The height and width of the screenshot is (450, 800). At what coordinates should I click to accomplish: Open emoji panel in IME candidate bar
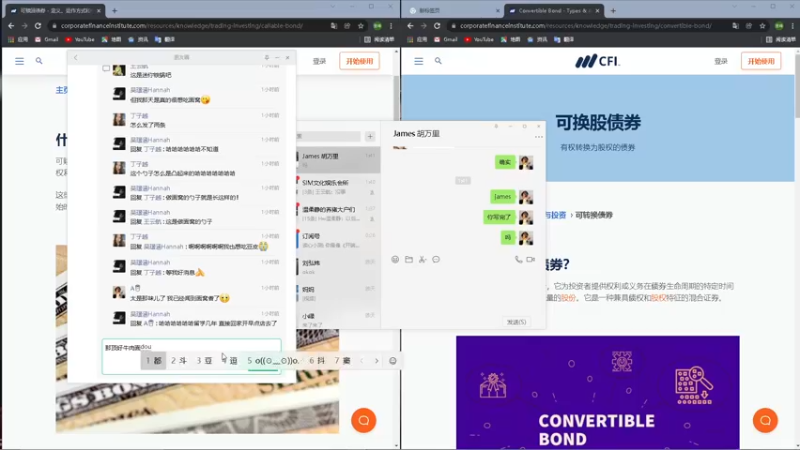click(392, 361)
